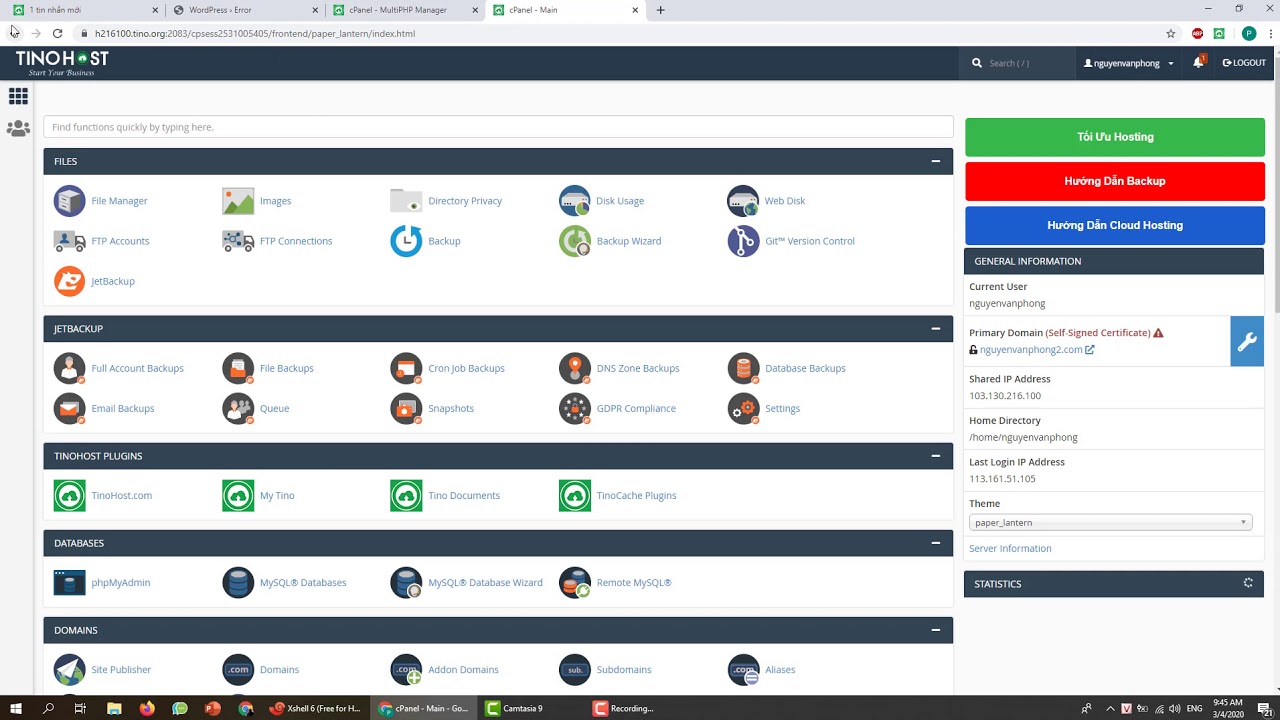
Task: Open MySQL Databases icon
Action: 238,582
